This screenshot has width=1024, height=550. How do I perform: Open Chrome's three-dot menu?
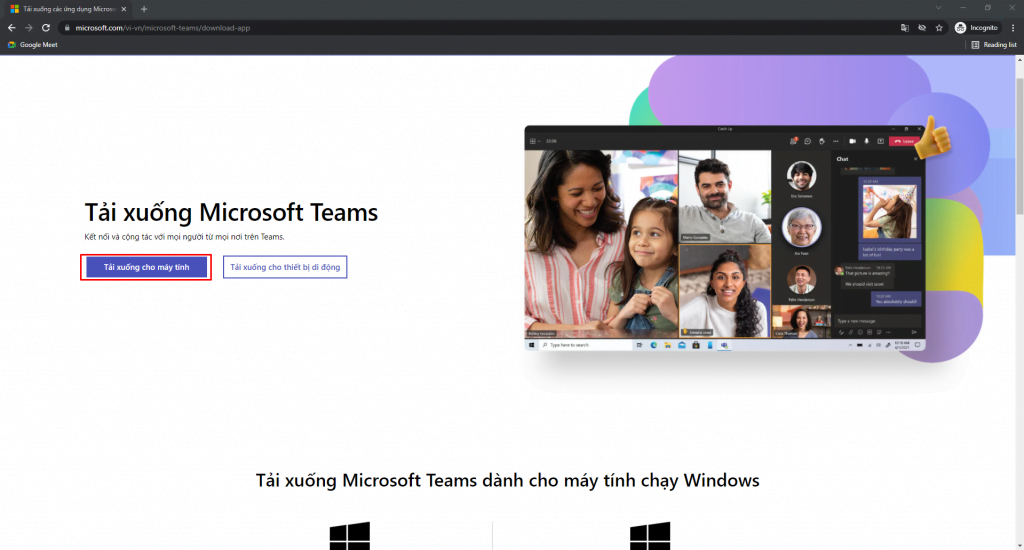tap(1013, 27)
